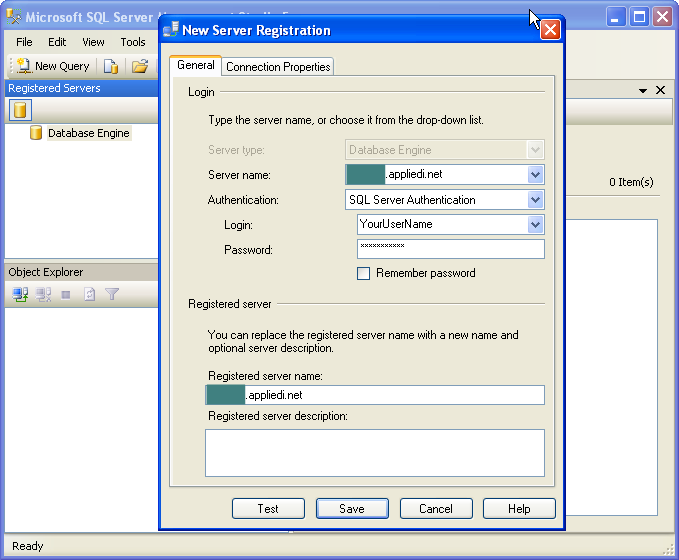Close the right summary pane
The width and height of the screenshot is (679, 560).
pyautogui.click(x=660, y=90)
